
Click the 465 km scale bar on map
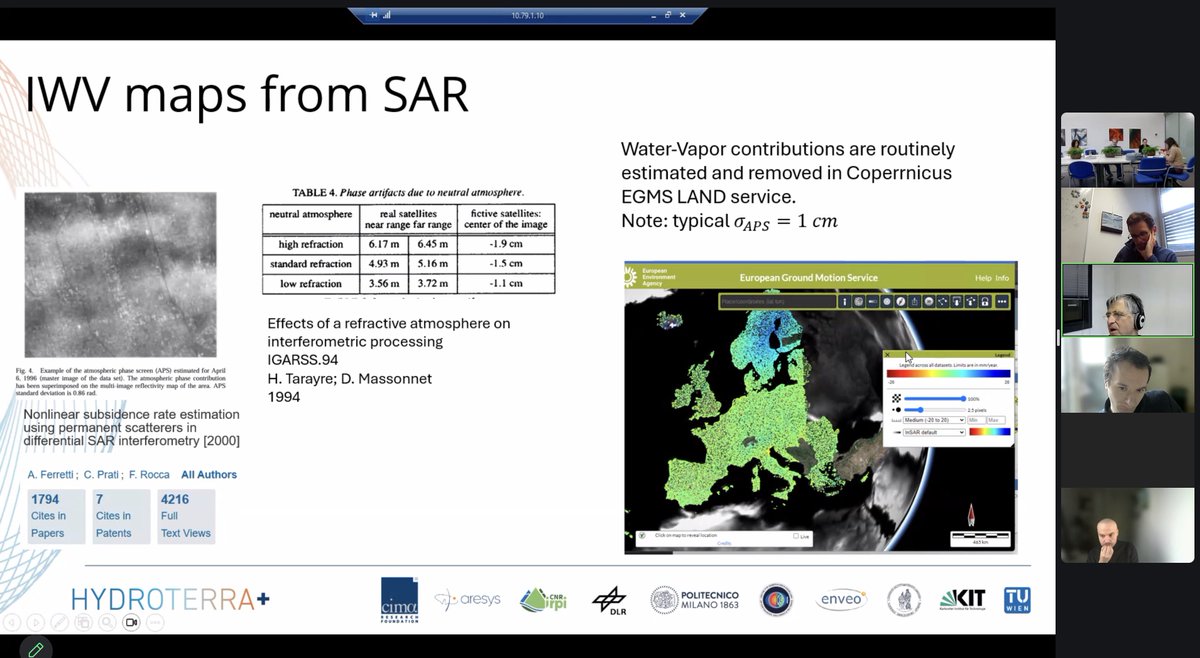coord(980,539)
